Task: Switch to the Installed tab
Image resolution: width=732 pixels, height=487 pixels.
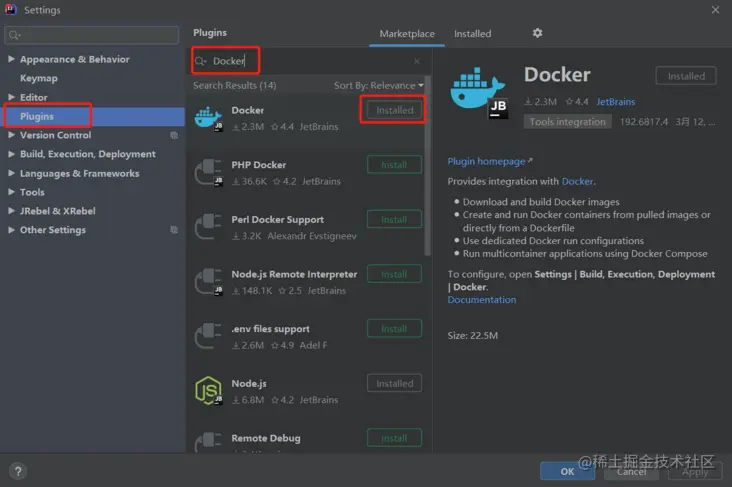Action: point(472,34)
